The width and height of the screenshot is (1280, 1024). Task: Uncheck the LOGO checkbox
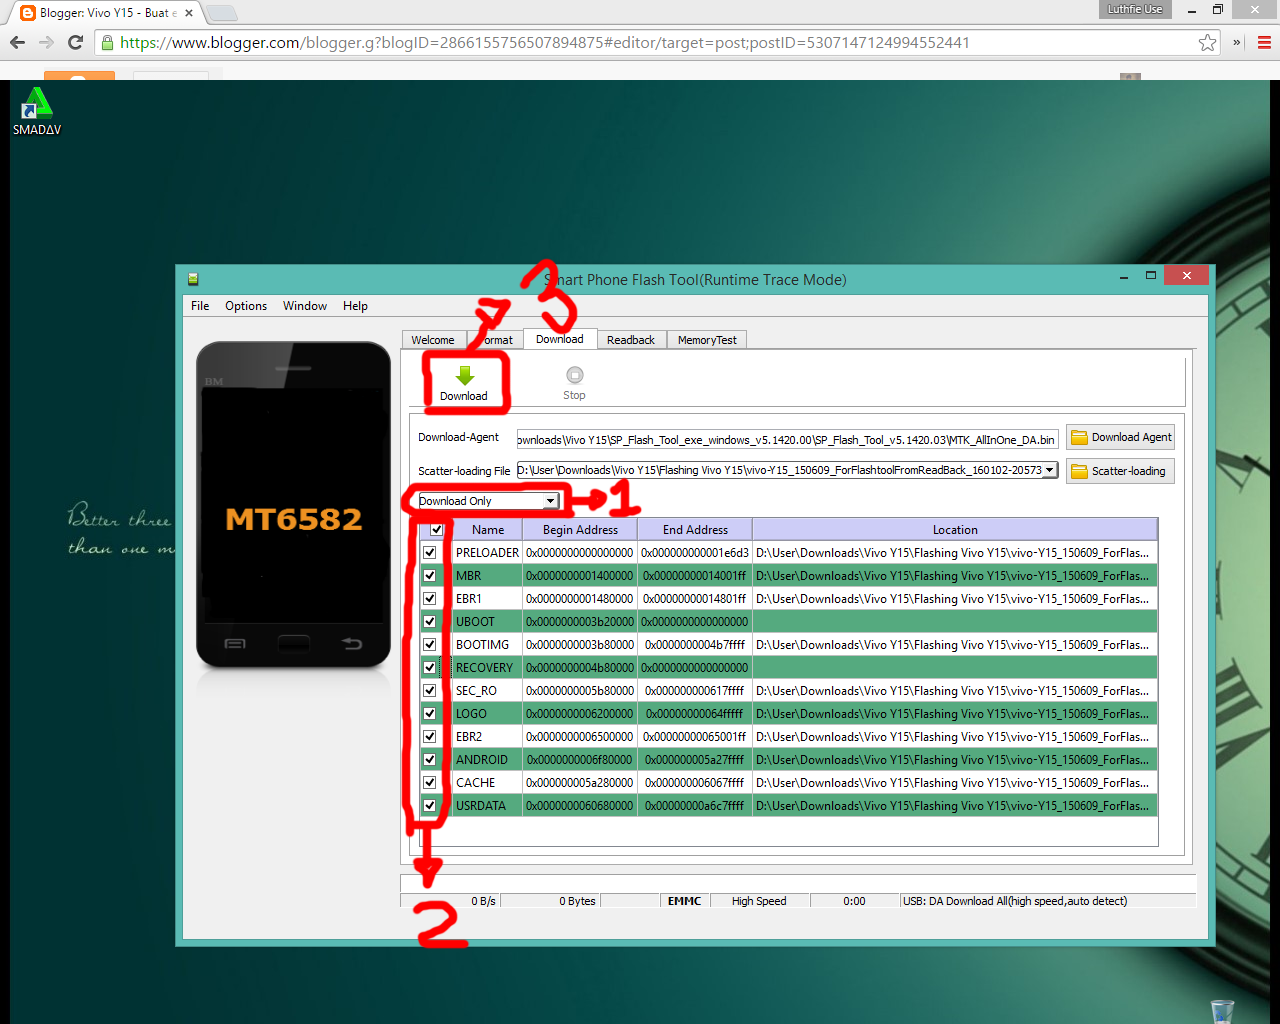tap(430, 714)
